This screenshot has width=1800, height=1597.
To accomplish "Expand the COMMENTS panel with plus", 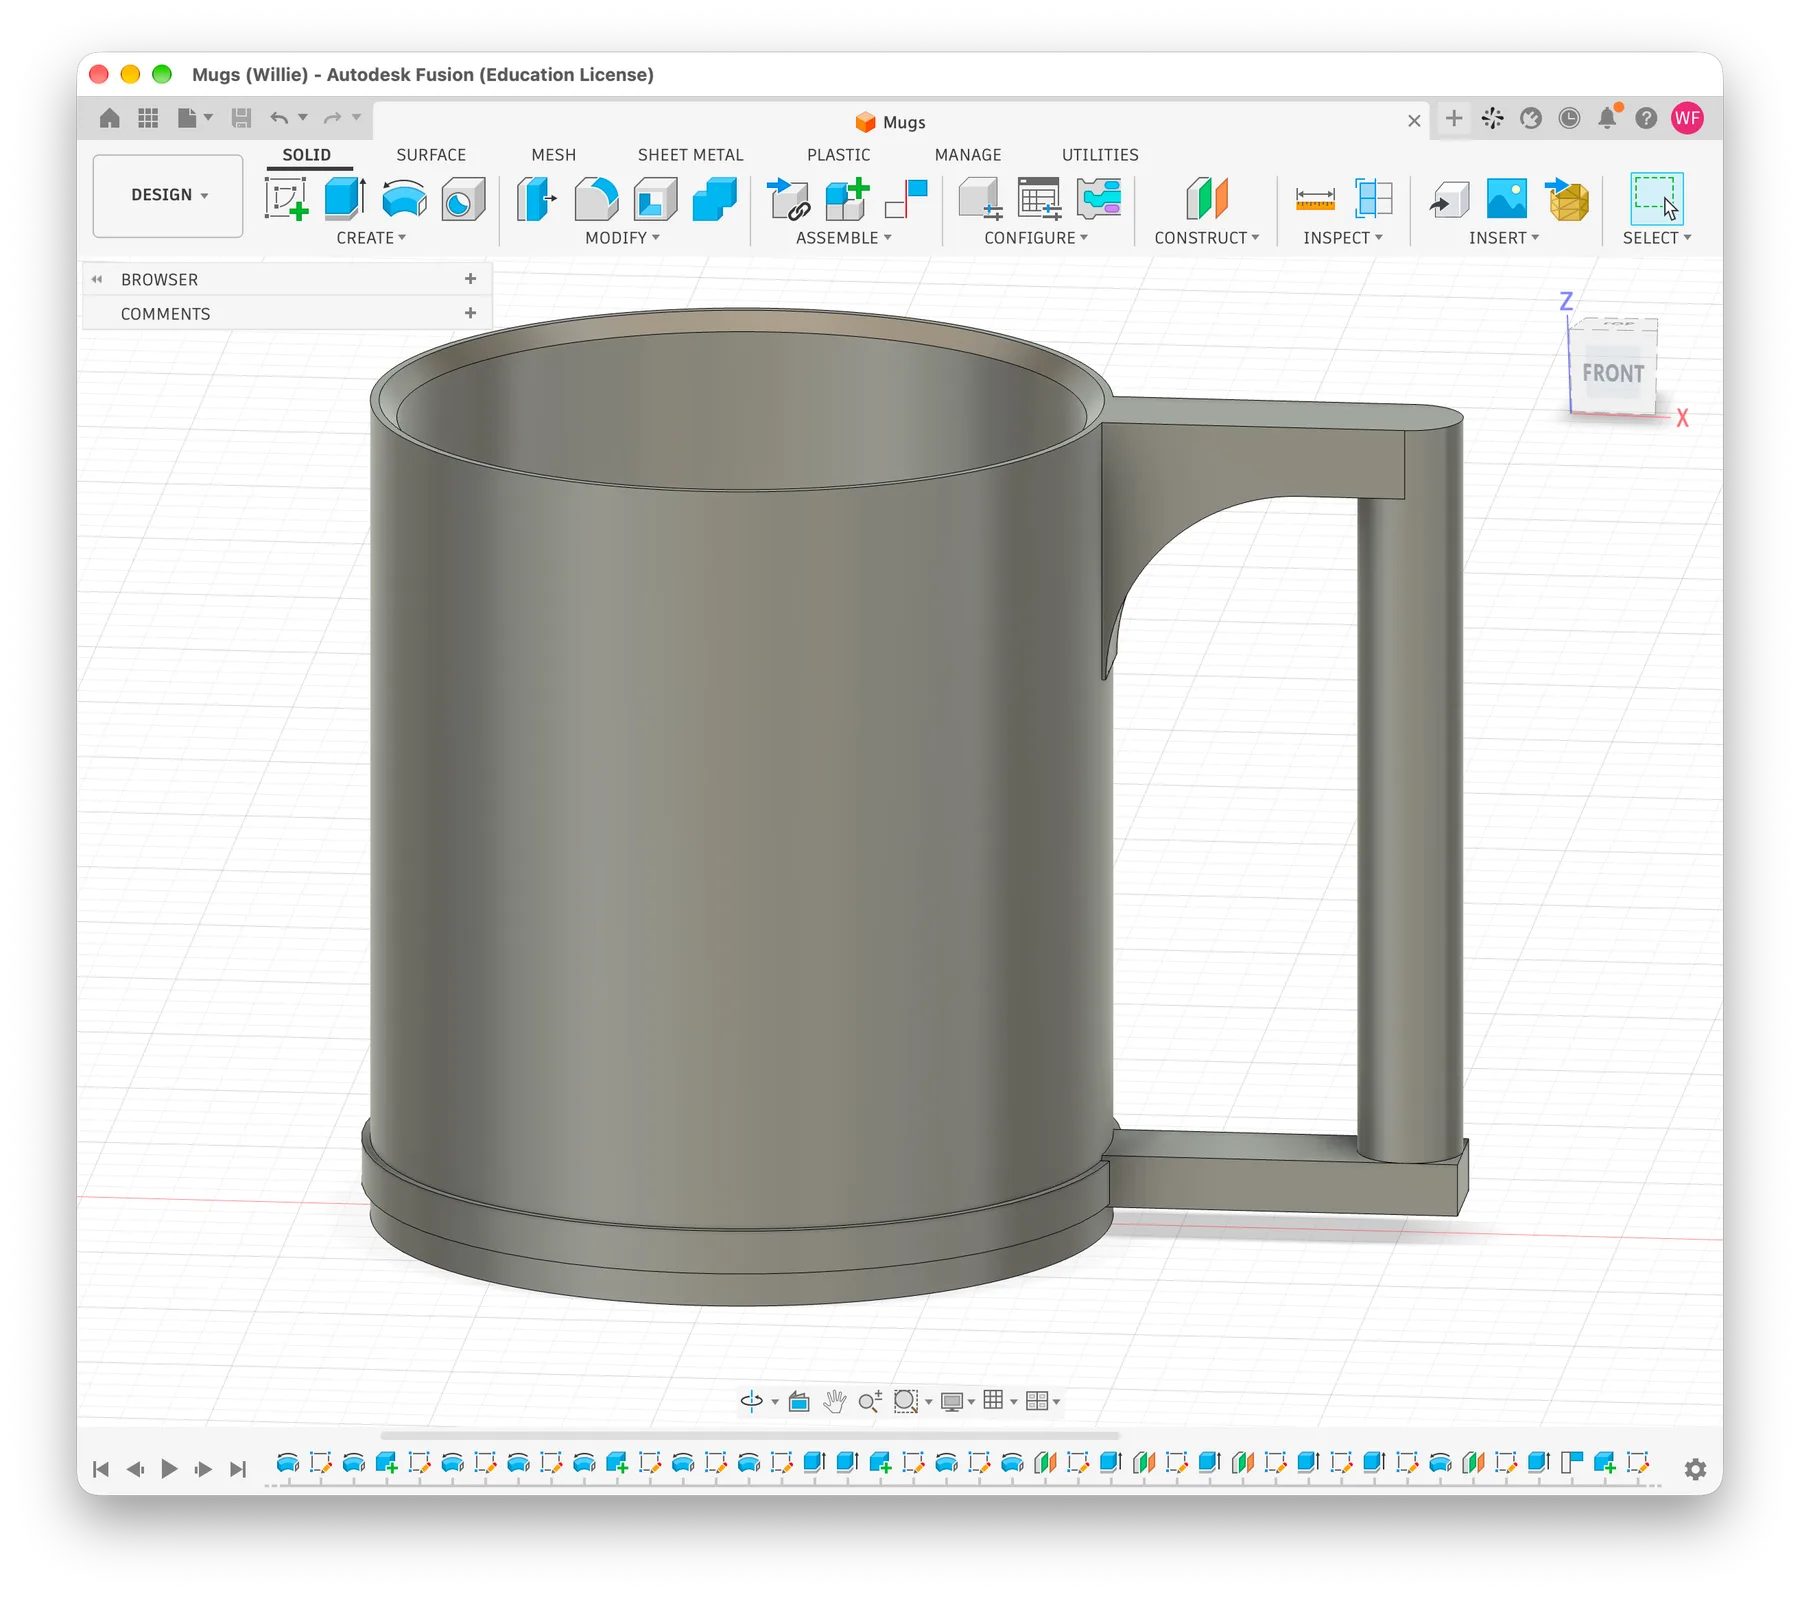I will (x=470, y=313).
